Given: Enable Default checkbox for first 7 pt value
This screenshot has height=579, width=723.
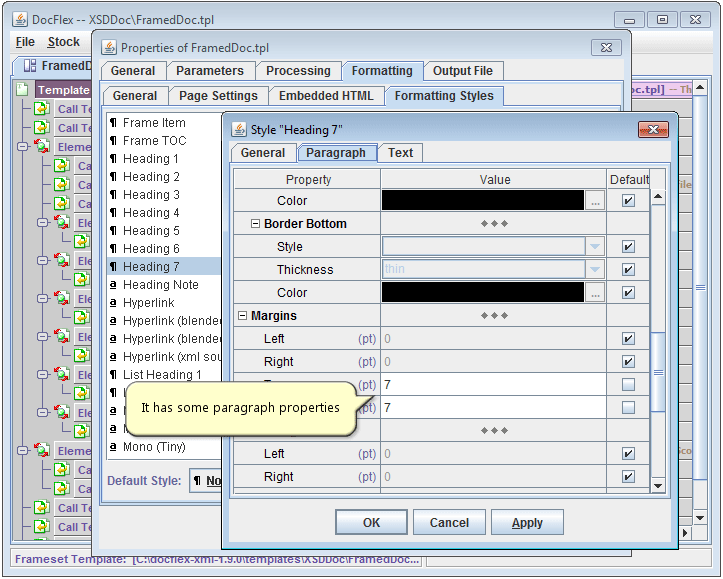Looking at the screenshot, I should click(x=628, y=385).
